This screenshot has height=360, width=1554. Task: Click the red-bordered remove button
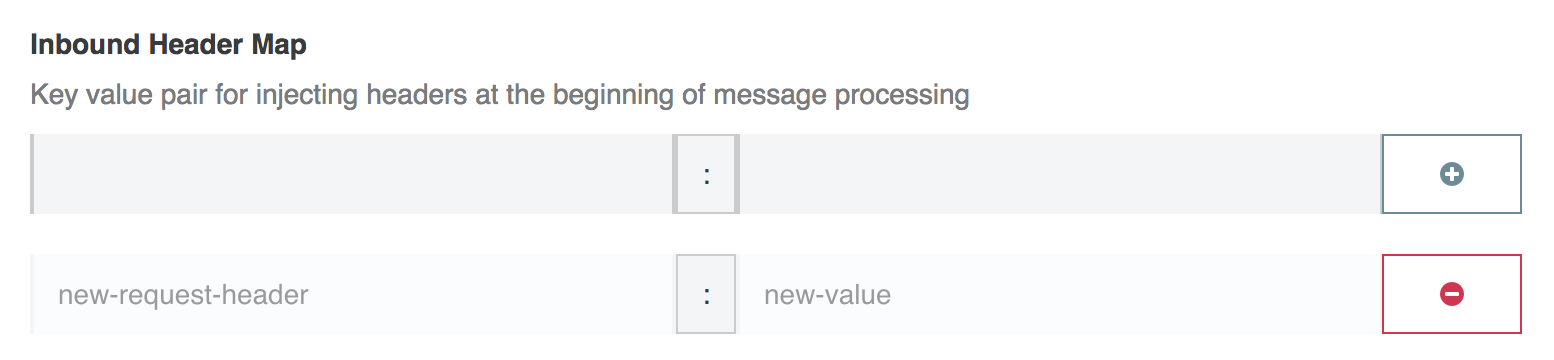point(1451,294)
